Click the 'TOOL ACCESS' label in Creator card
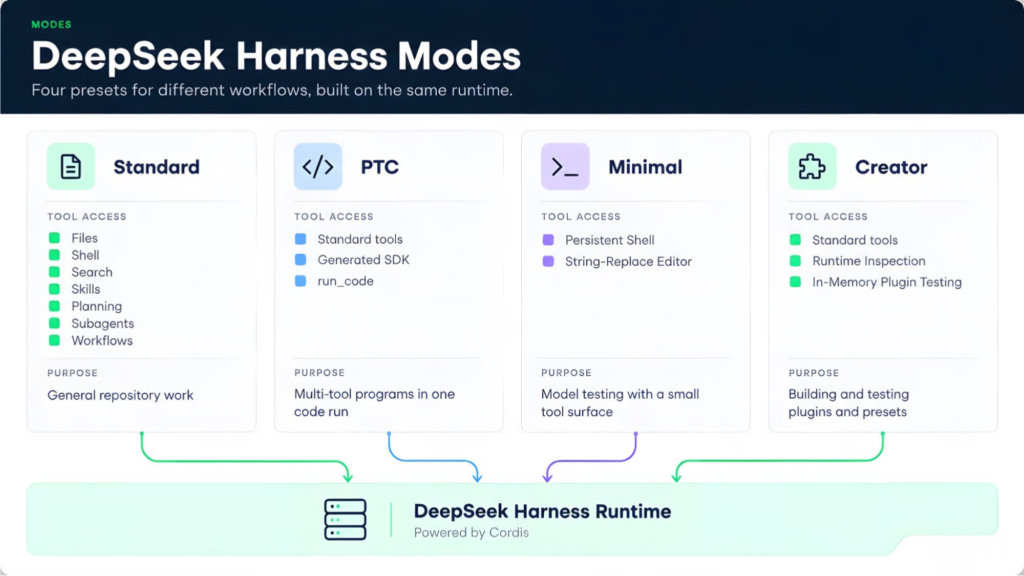Viewport: 1024px width, 576px height. (828, 216)
